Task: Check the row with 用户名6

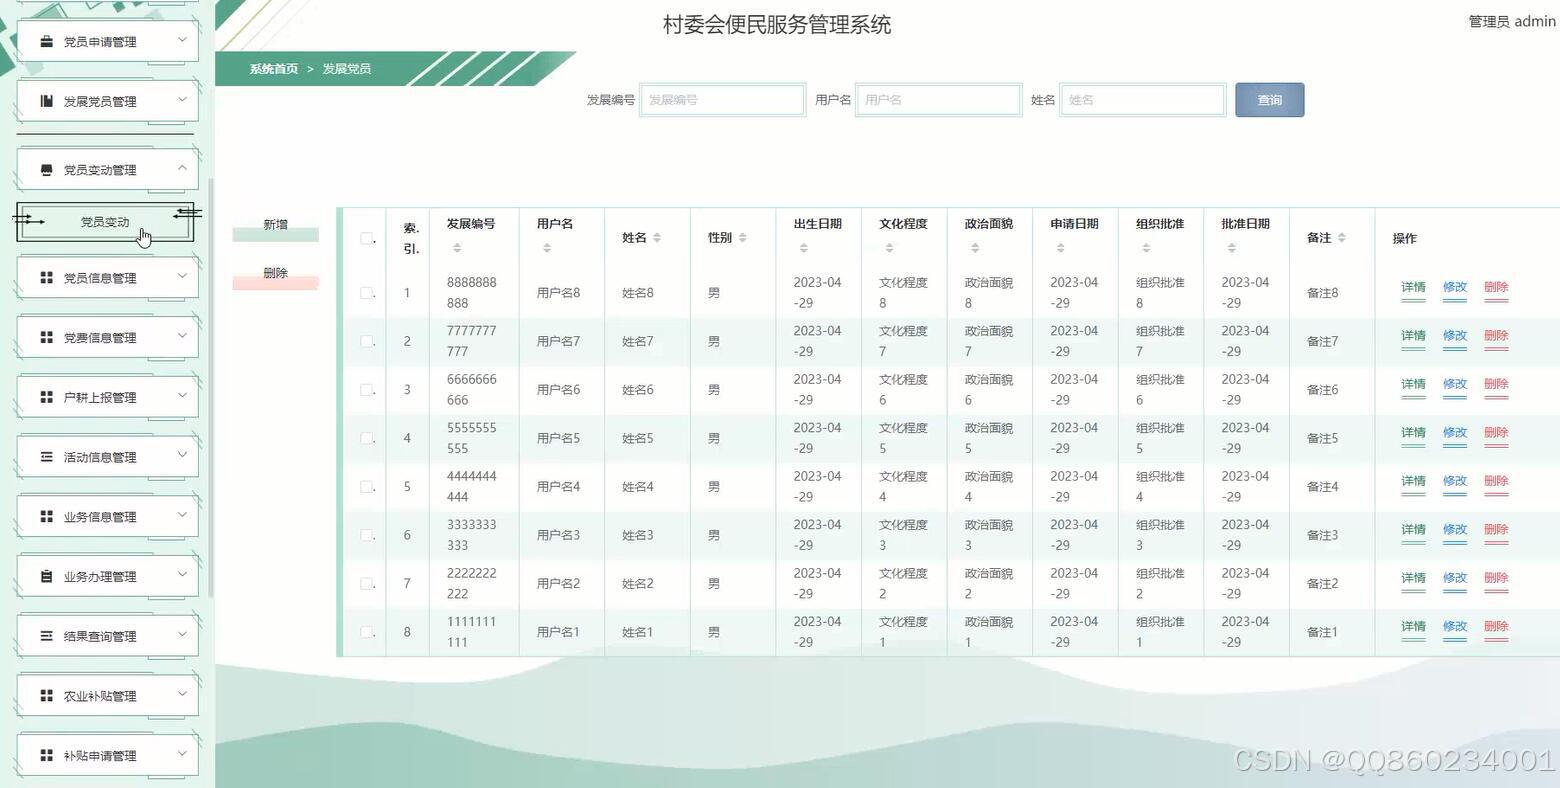Action: pos(367,390)
